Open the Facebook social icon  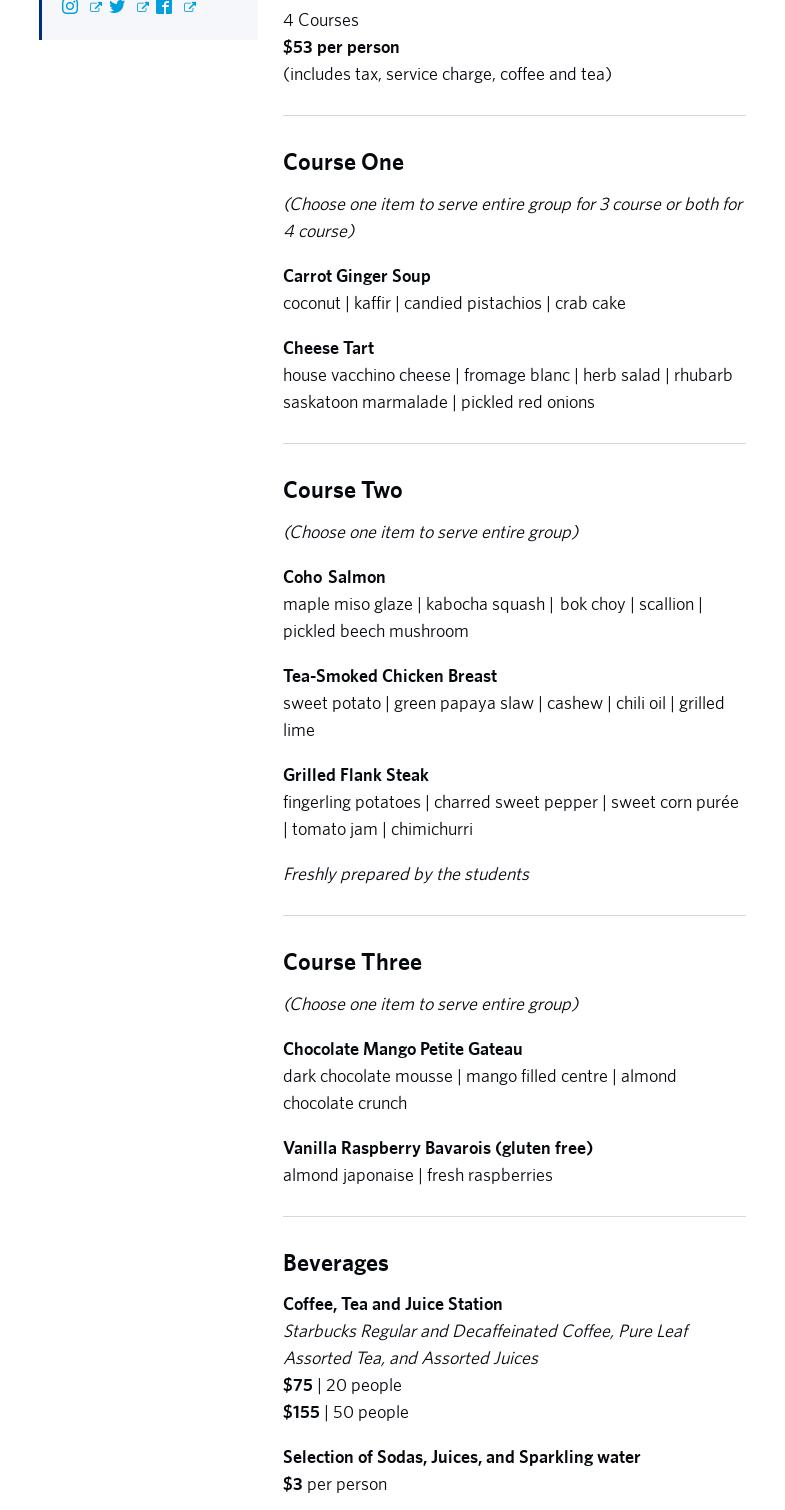pos(164,6)
